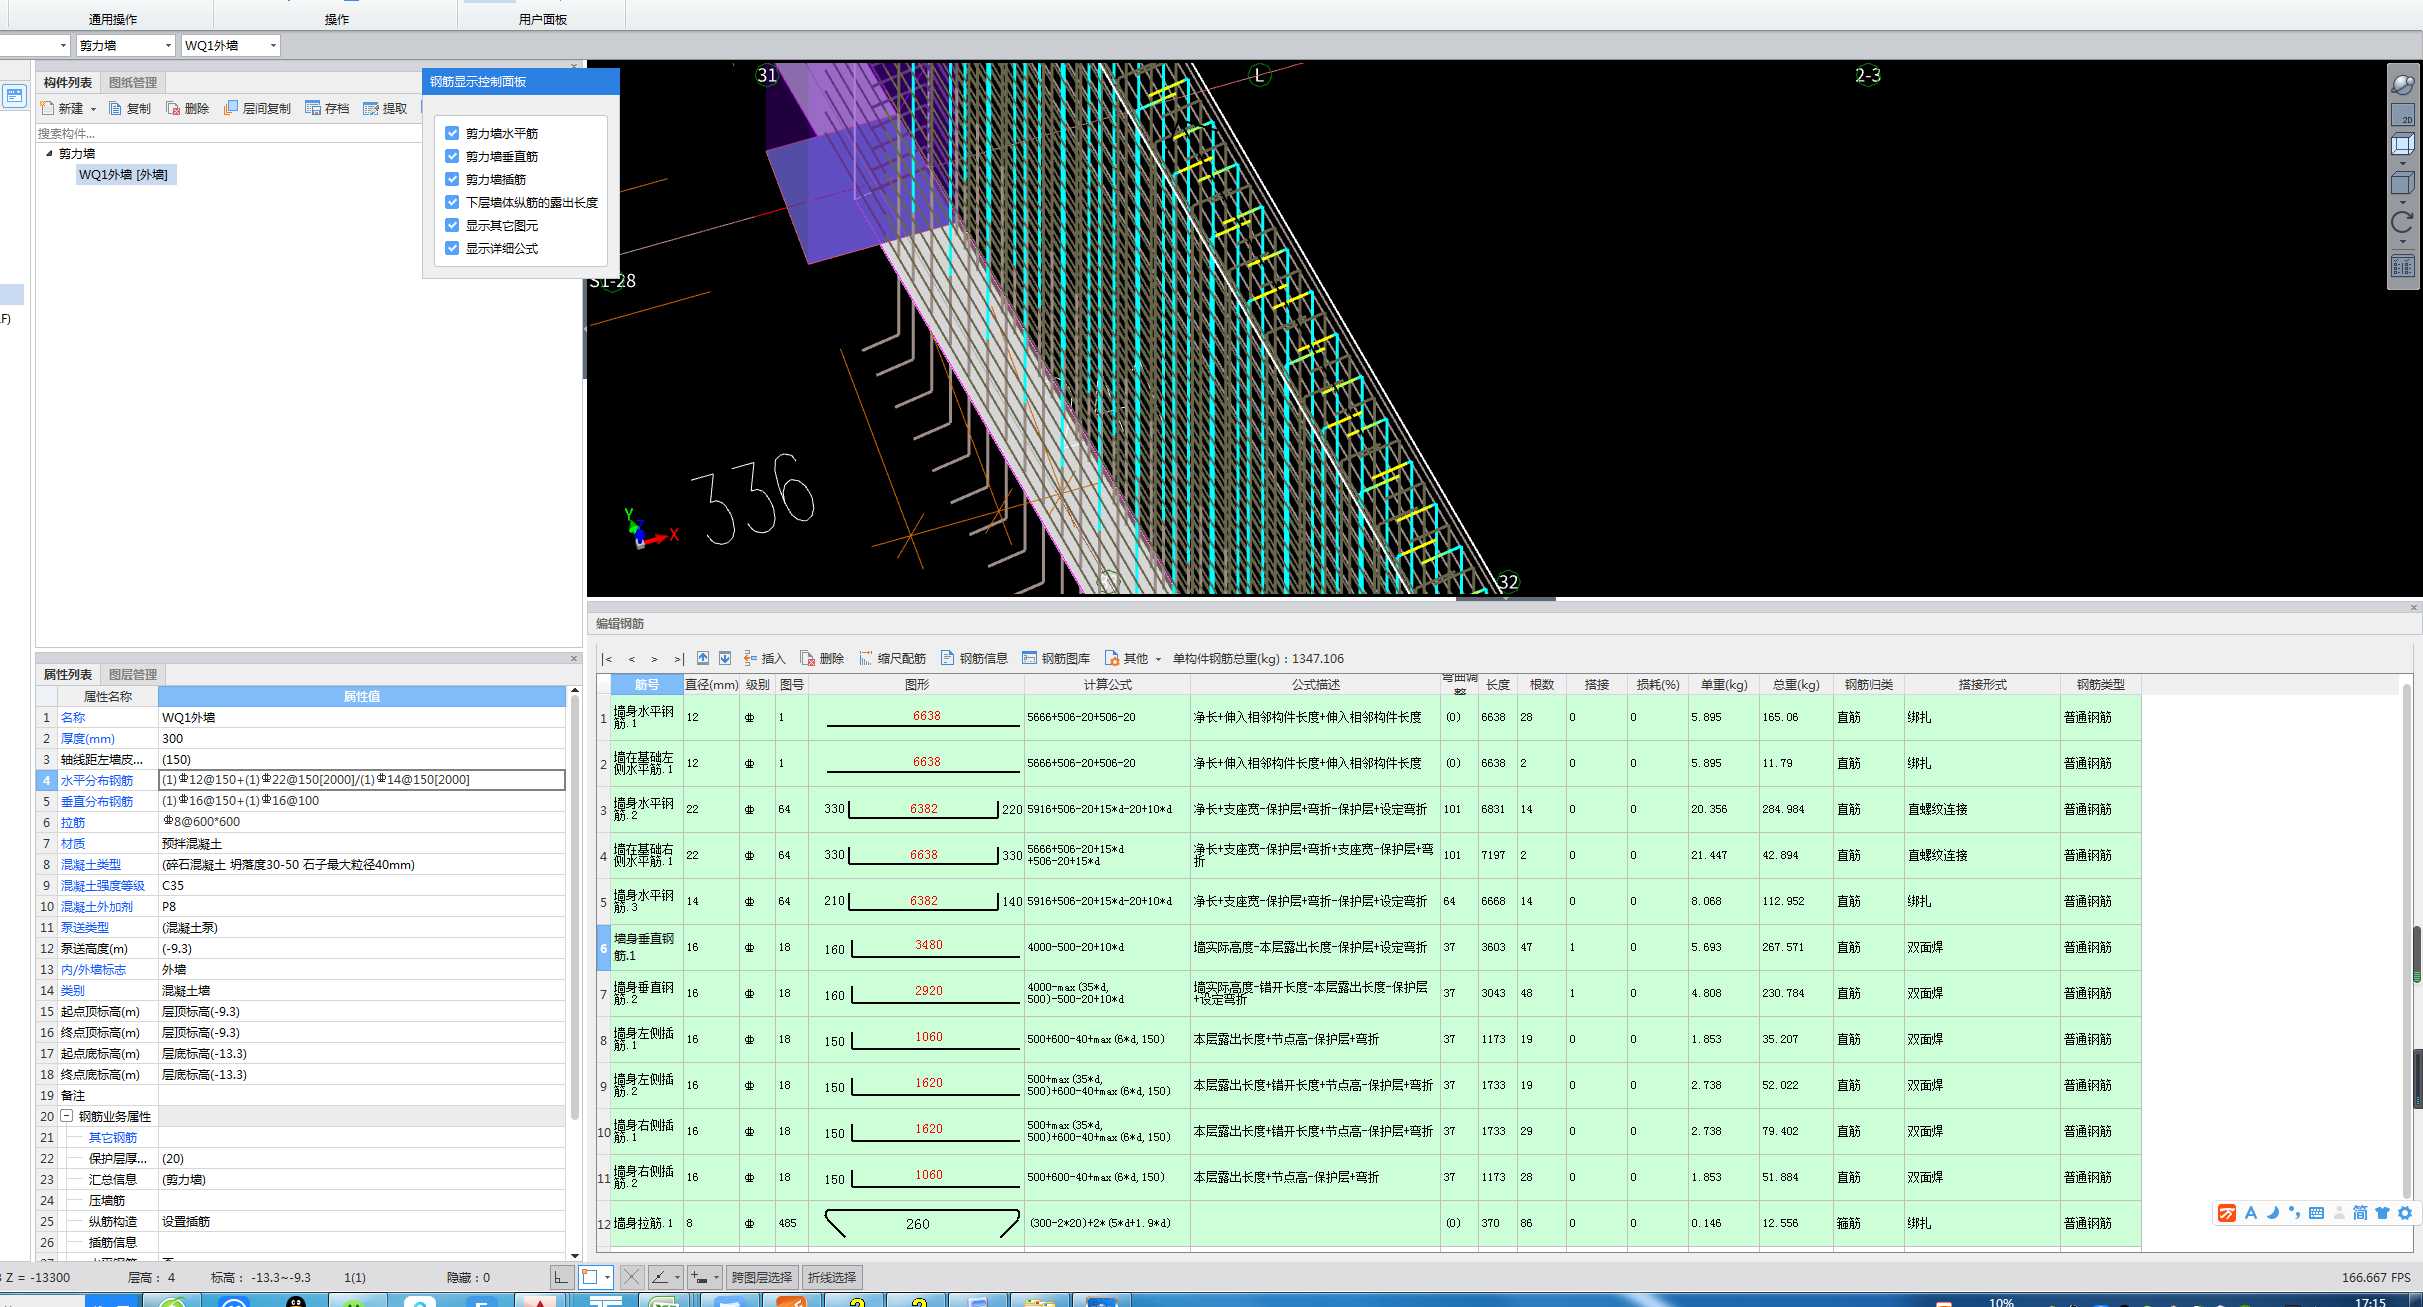Image resolution: width=2423 pixels, height=1307 pixels.
Task: Collapse the 剪力墙 tree node
Action: [x=49, y=153]
